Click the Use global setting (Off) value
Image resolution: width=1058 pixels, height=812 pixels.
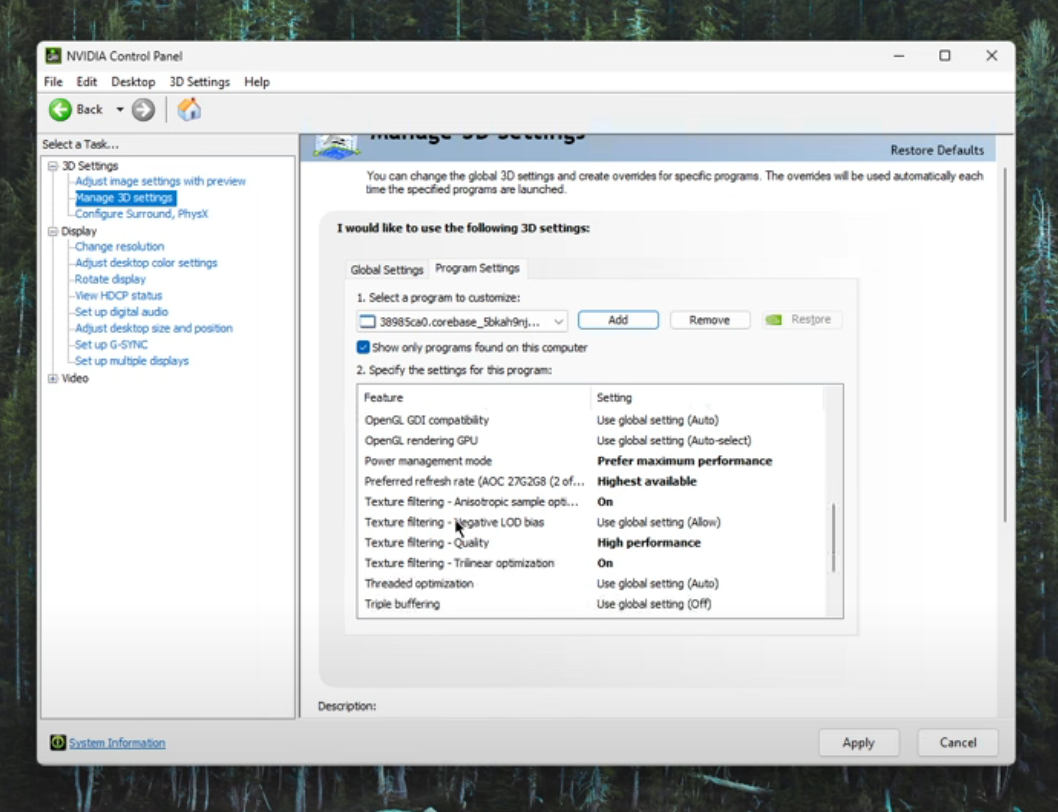point(654,604)
